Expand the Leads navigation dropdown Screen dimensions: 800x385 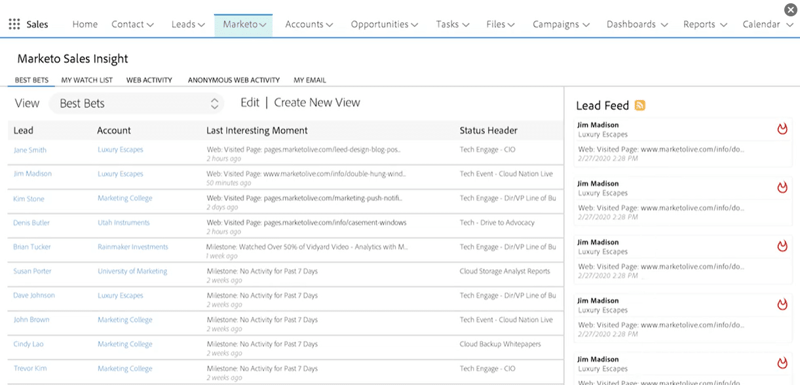pyautogui.click(x=201, y=24)
